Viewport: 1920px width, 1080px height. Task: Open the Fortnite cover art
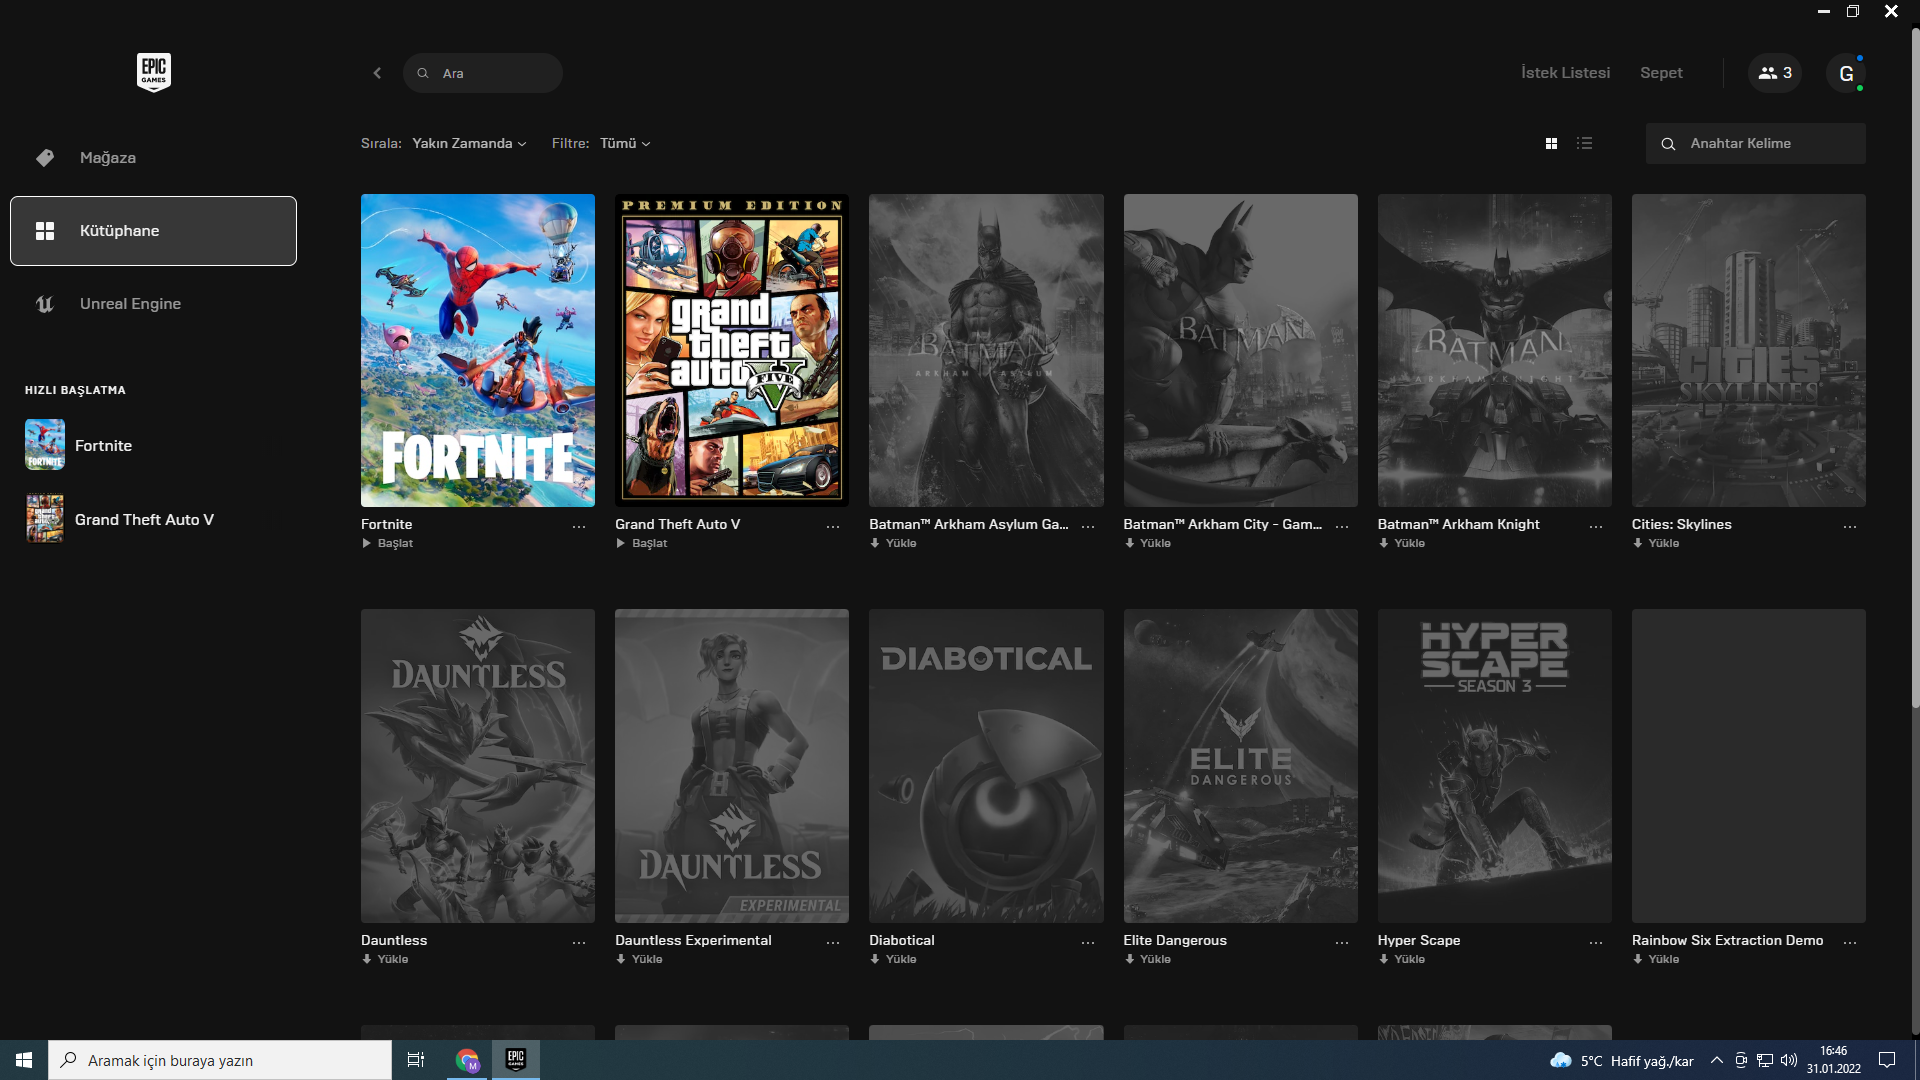pos(478,350)
